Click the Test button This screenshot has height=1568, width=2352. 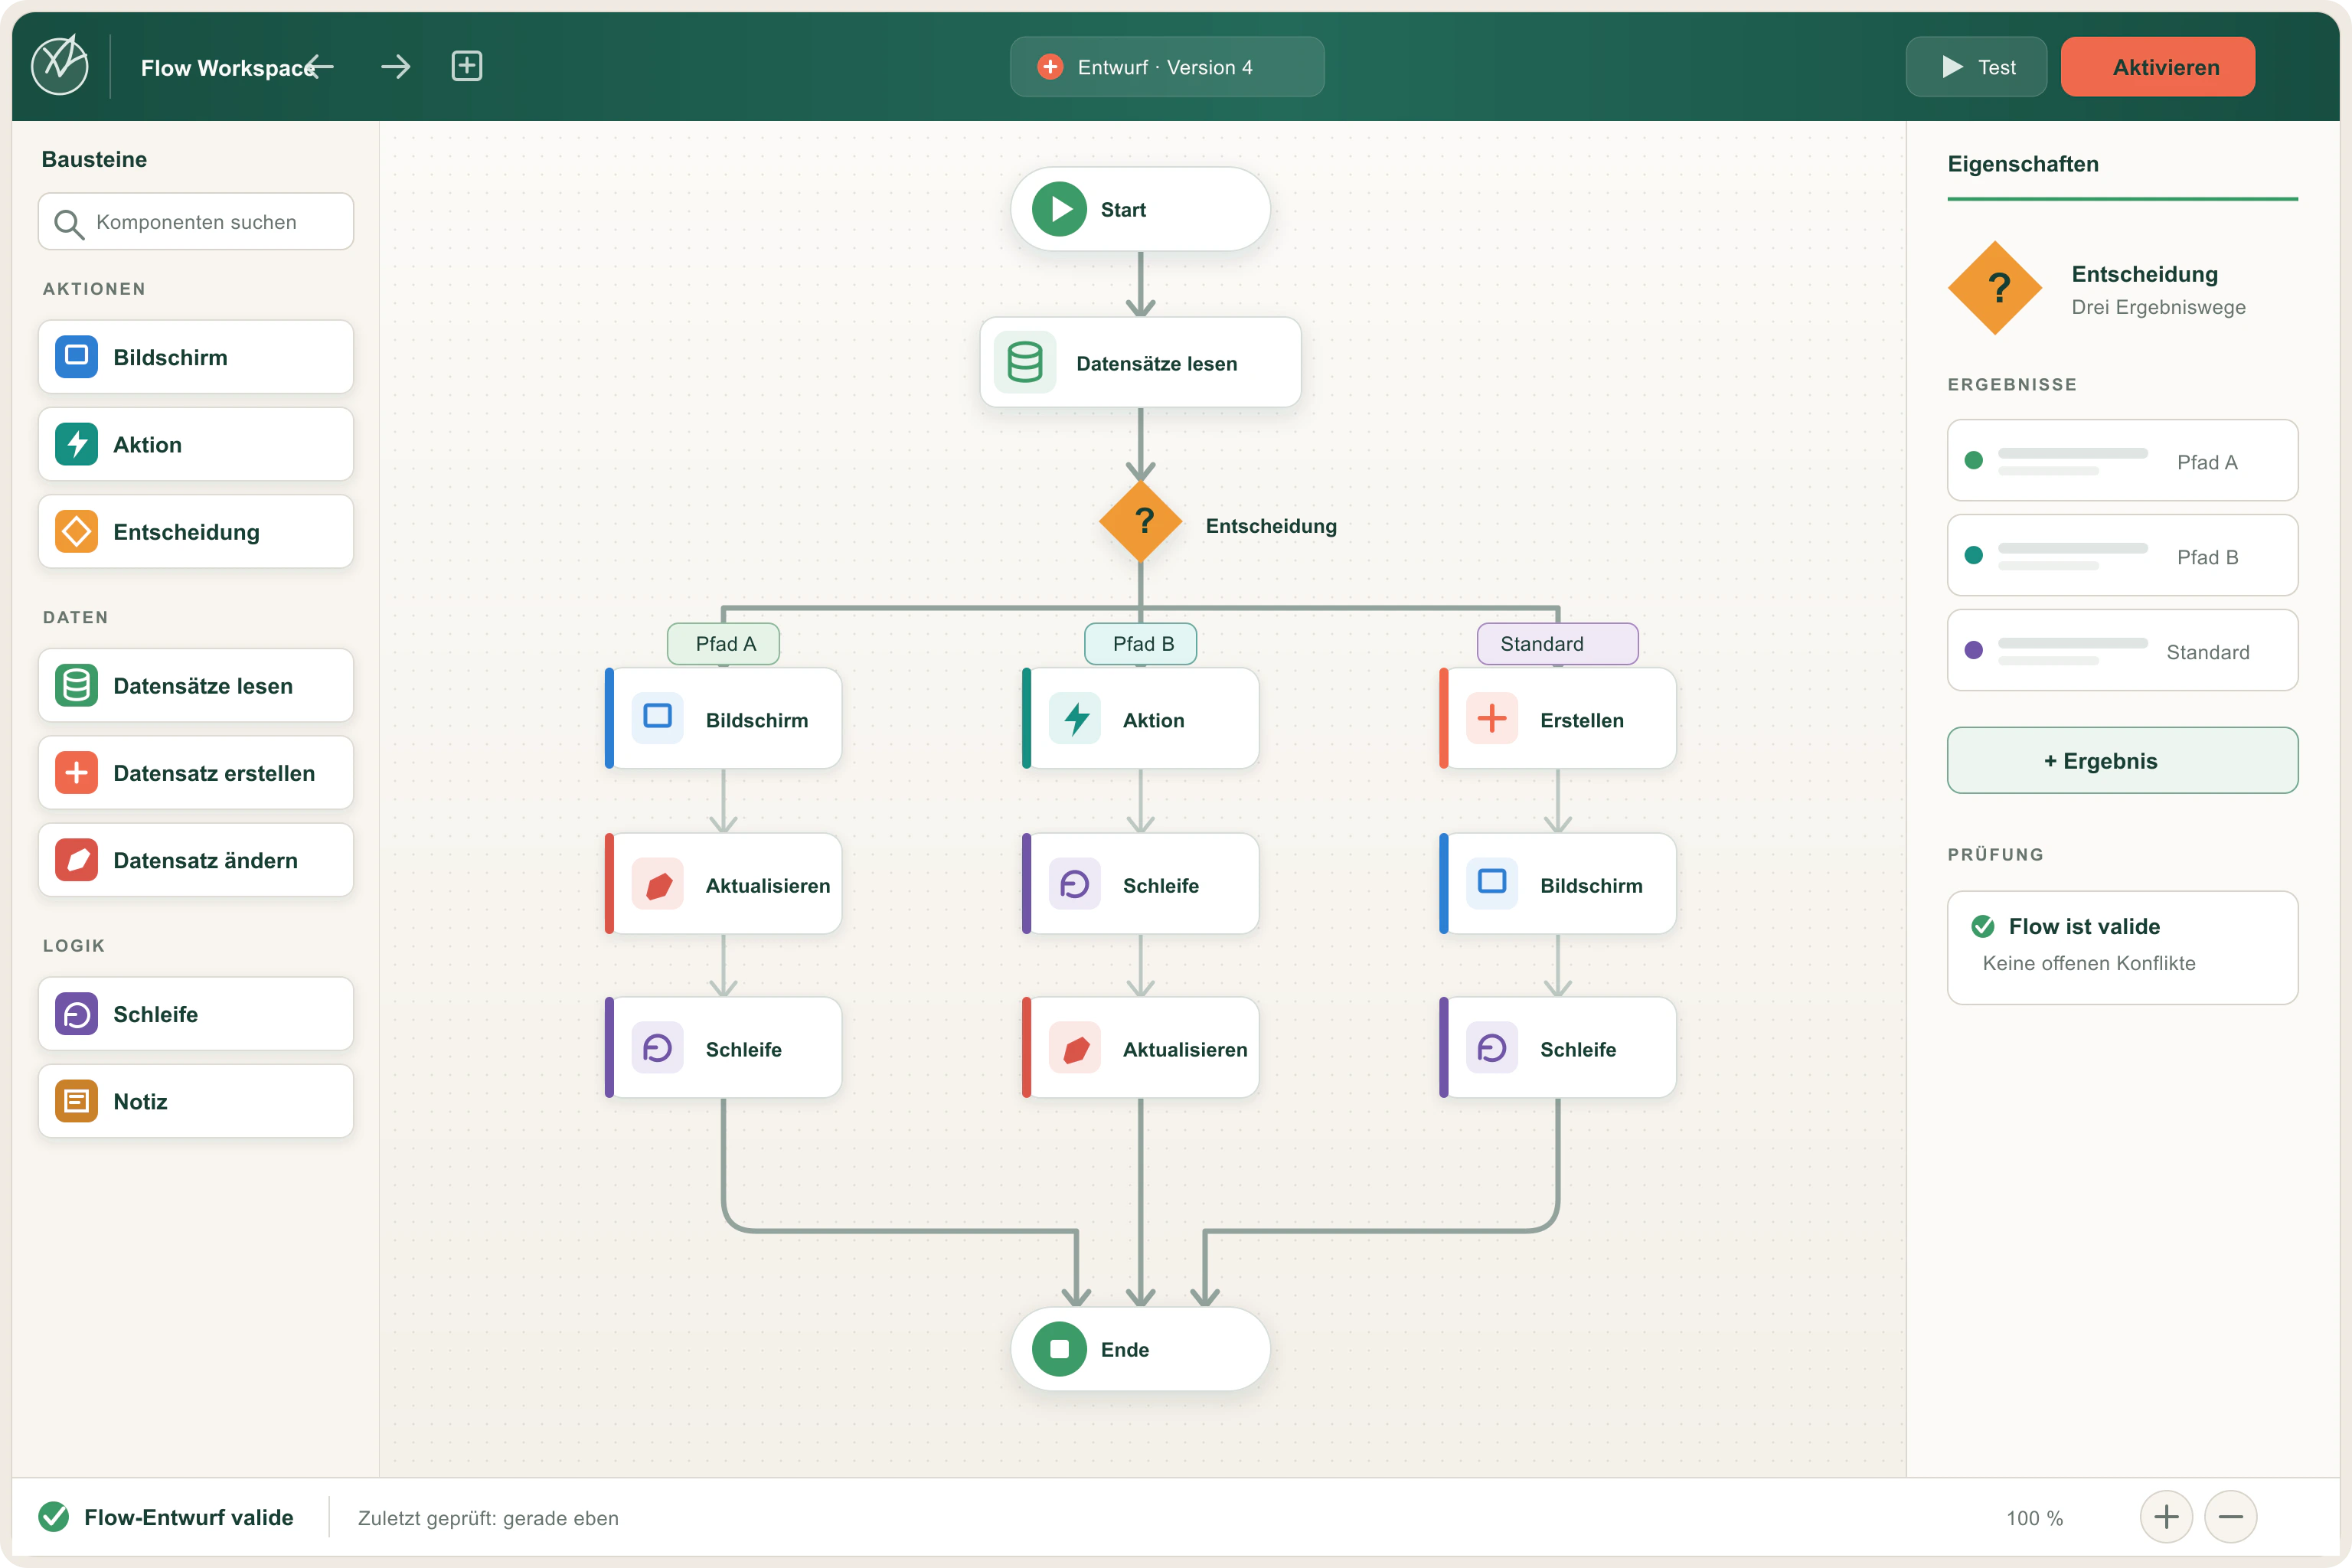point(1976,67)
